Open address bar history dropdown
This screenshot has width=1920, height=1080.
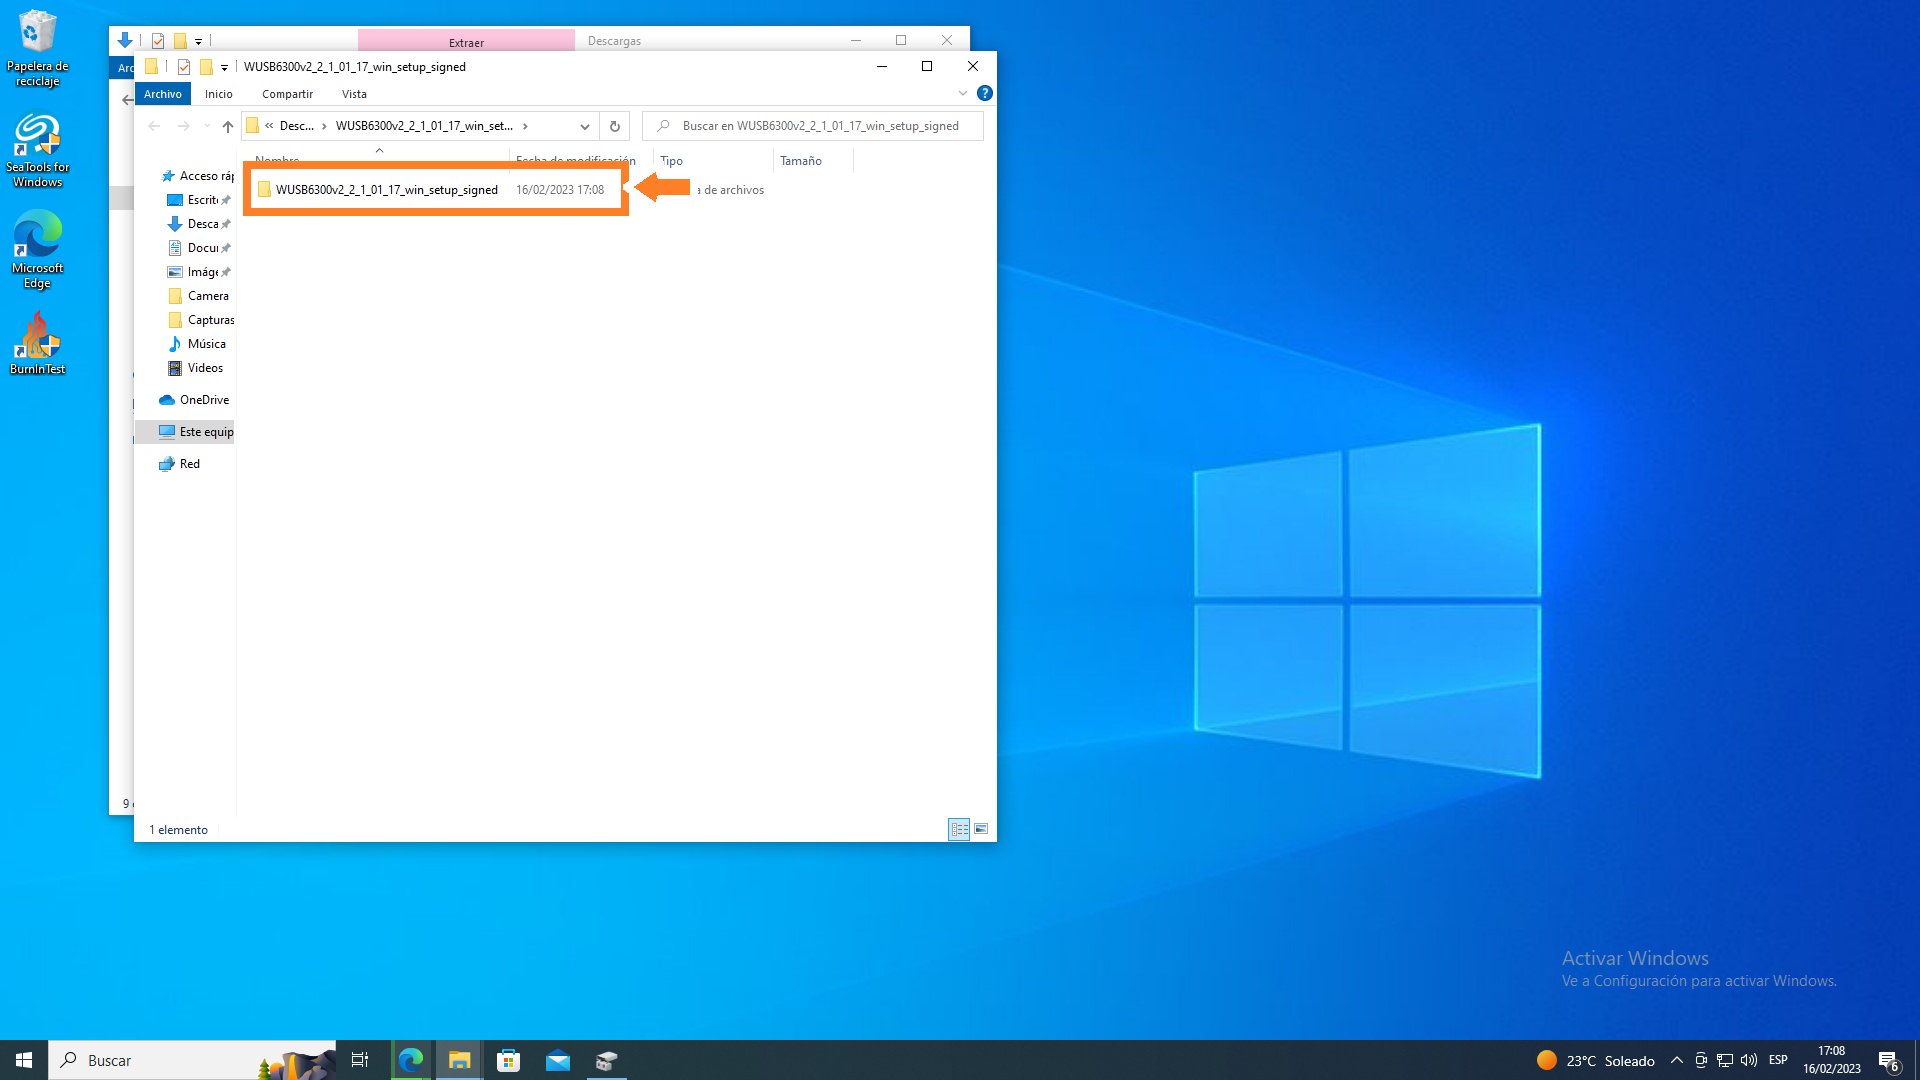point(584,126)
